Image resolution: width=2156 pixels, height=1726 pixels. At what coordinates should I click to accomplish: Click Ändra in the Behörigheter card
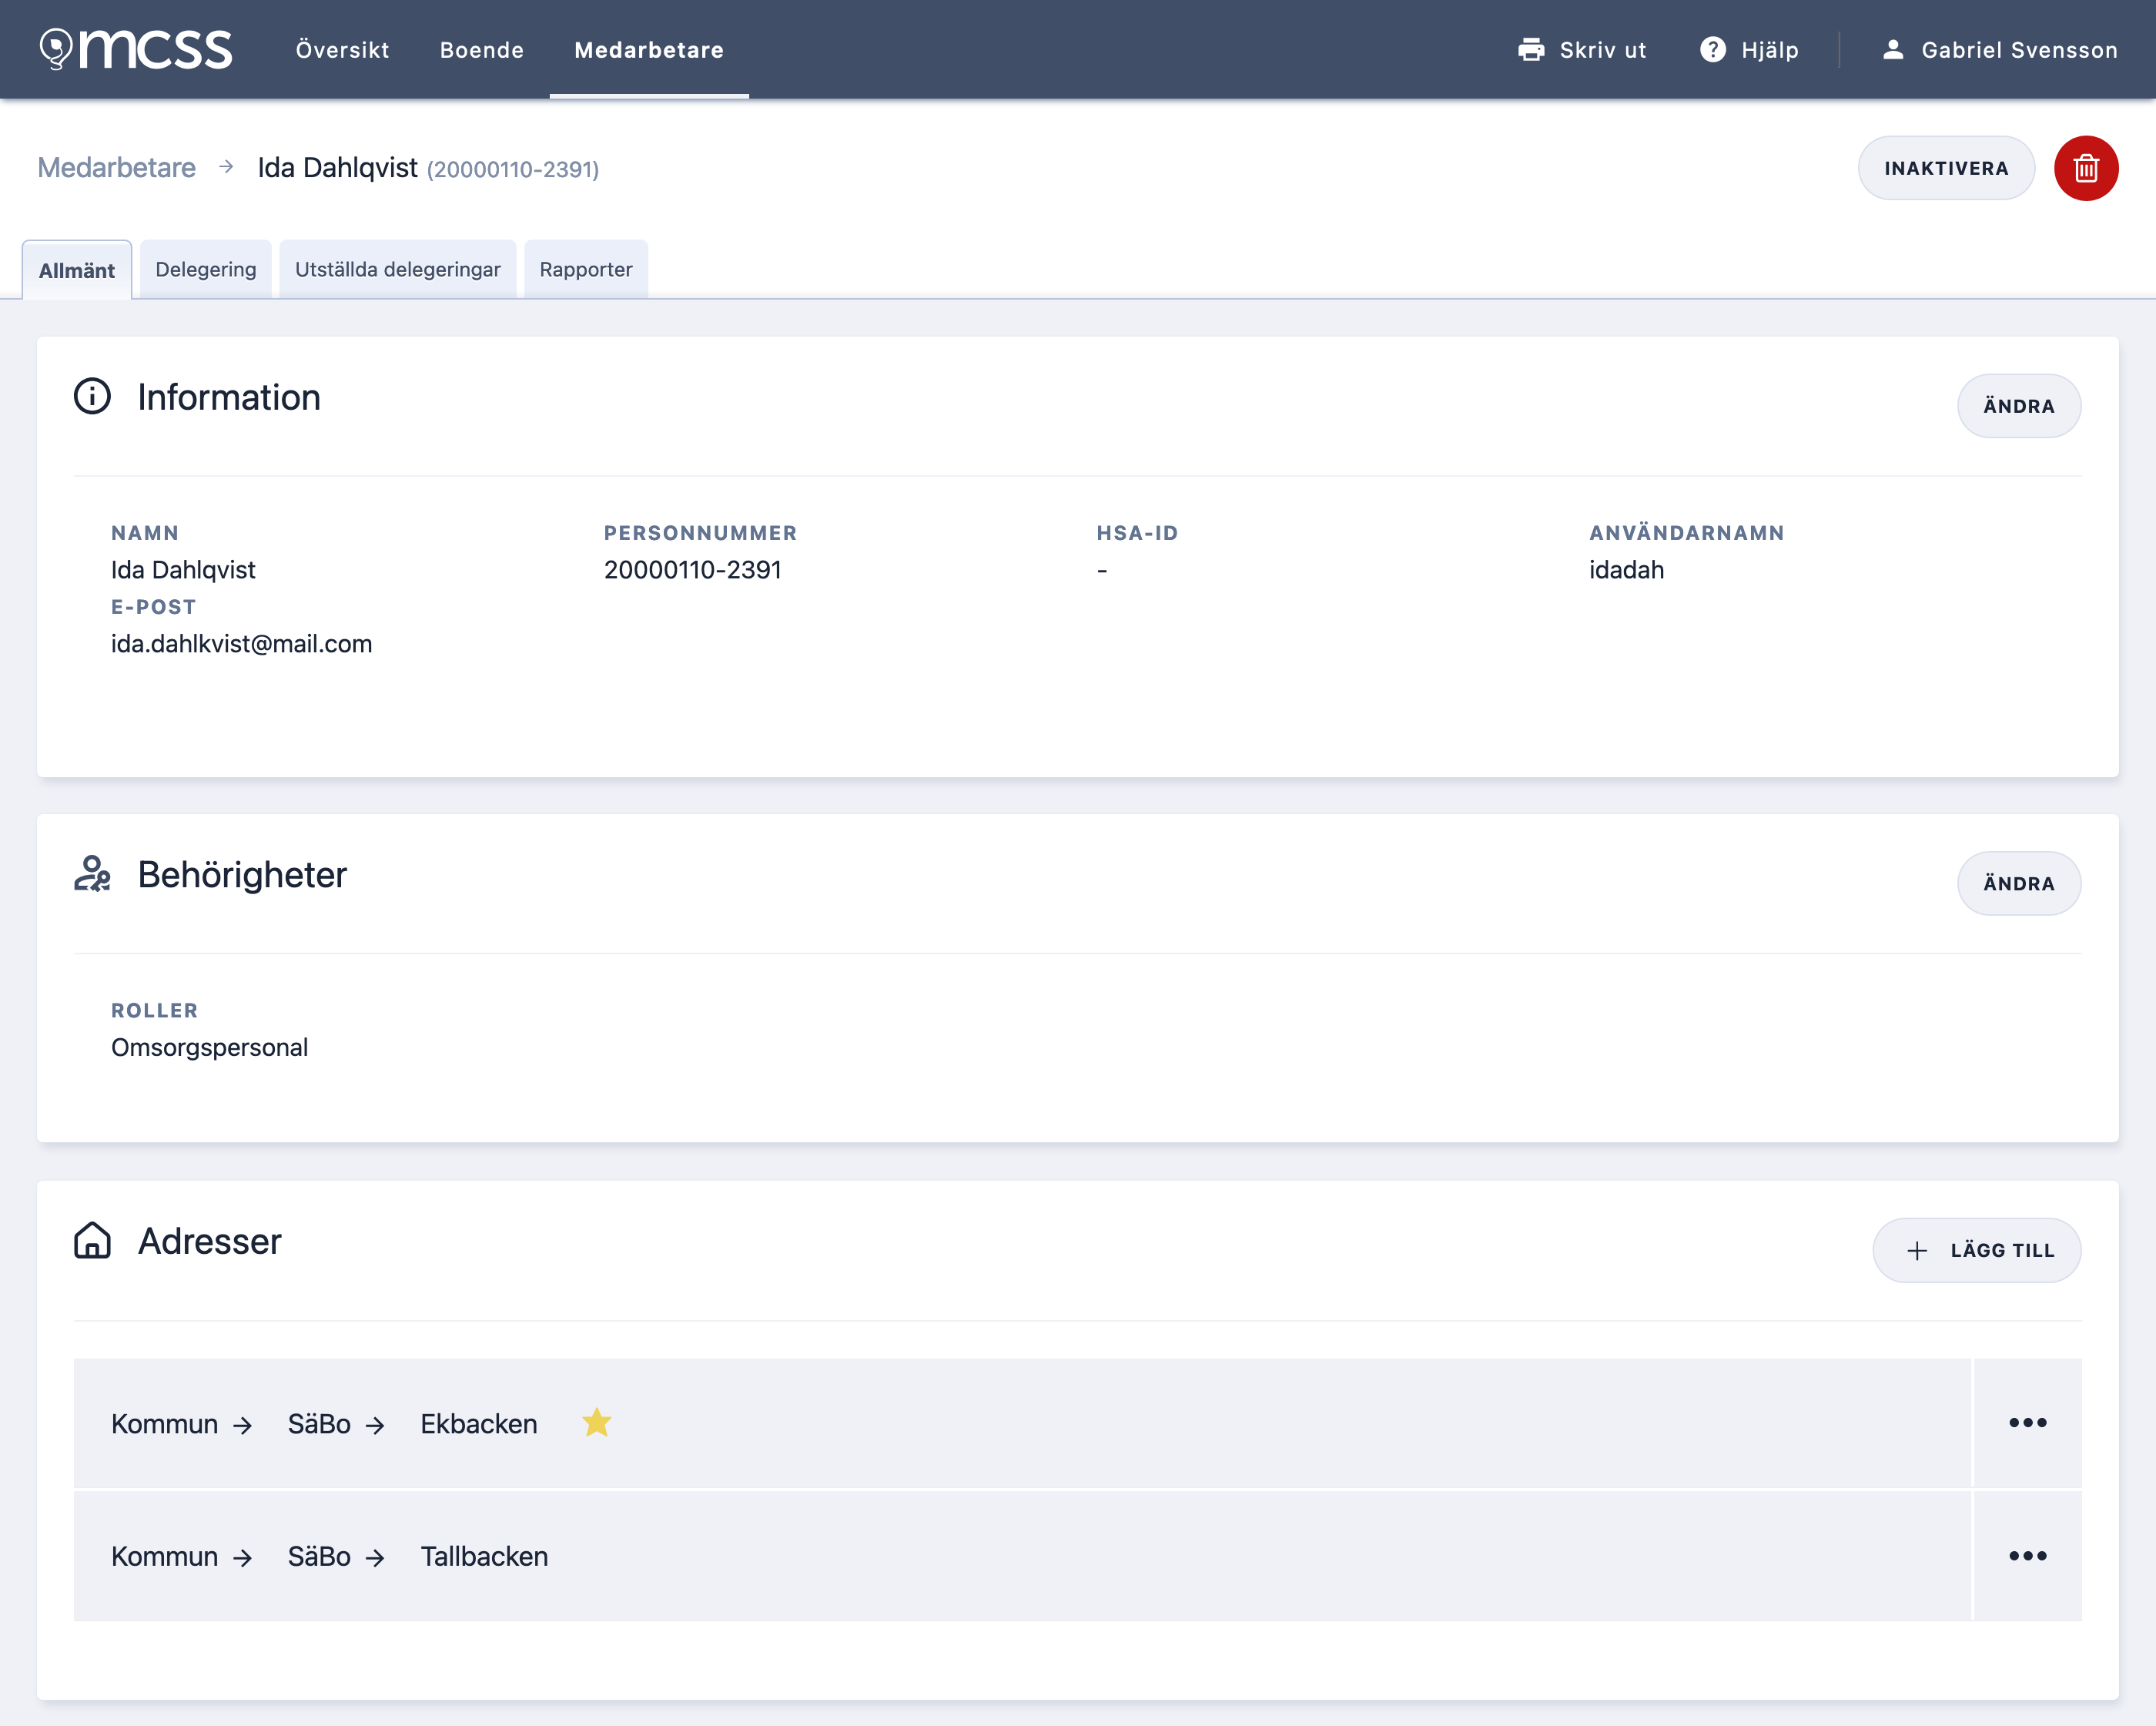tap(2019, 883)
